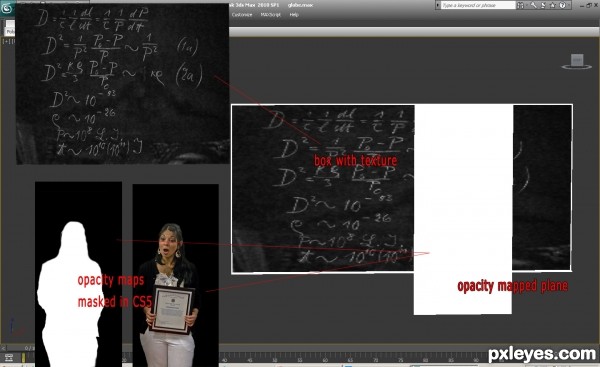Open the MAXScript menu
600x367 pixels.
coord(271,15)
